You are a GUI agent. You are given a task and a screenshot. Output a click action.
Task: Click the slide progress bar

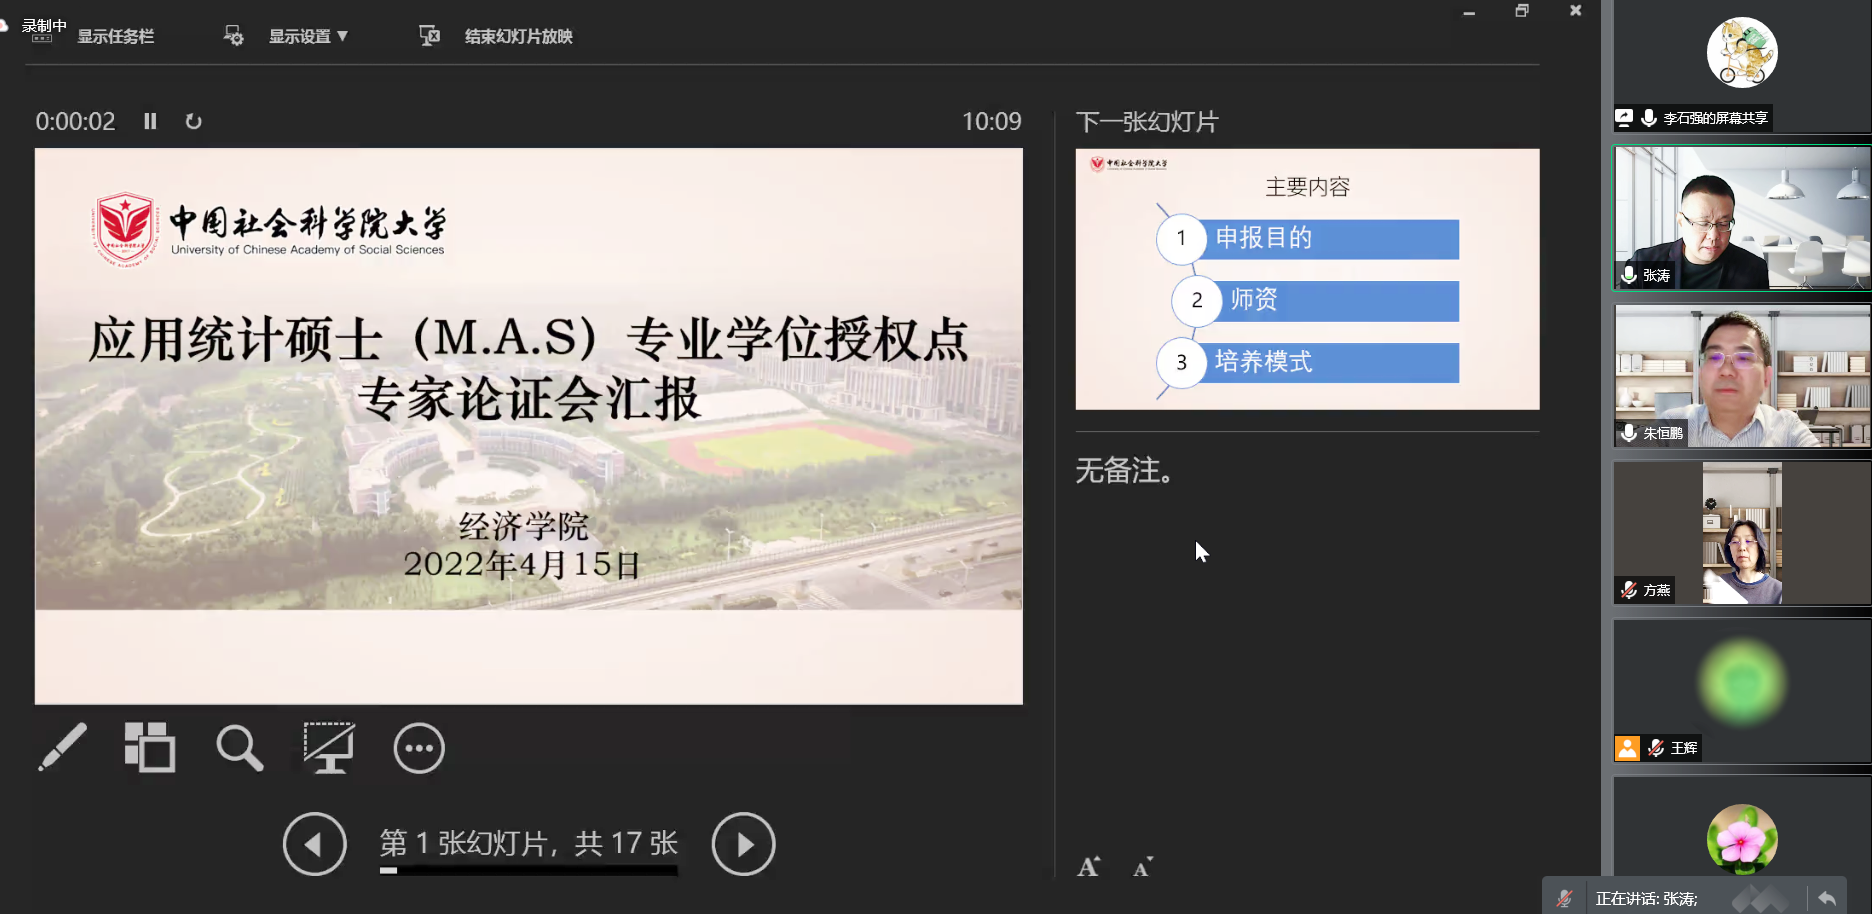528,870
